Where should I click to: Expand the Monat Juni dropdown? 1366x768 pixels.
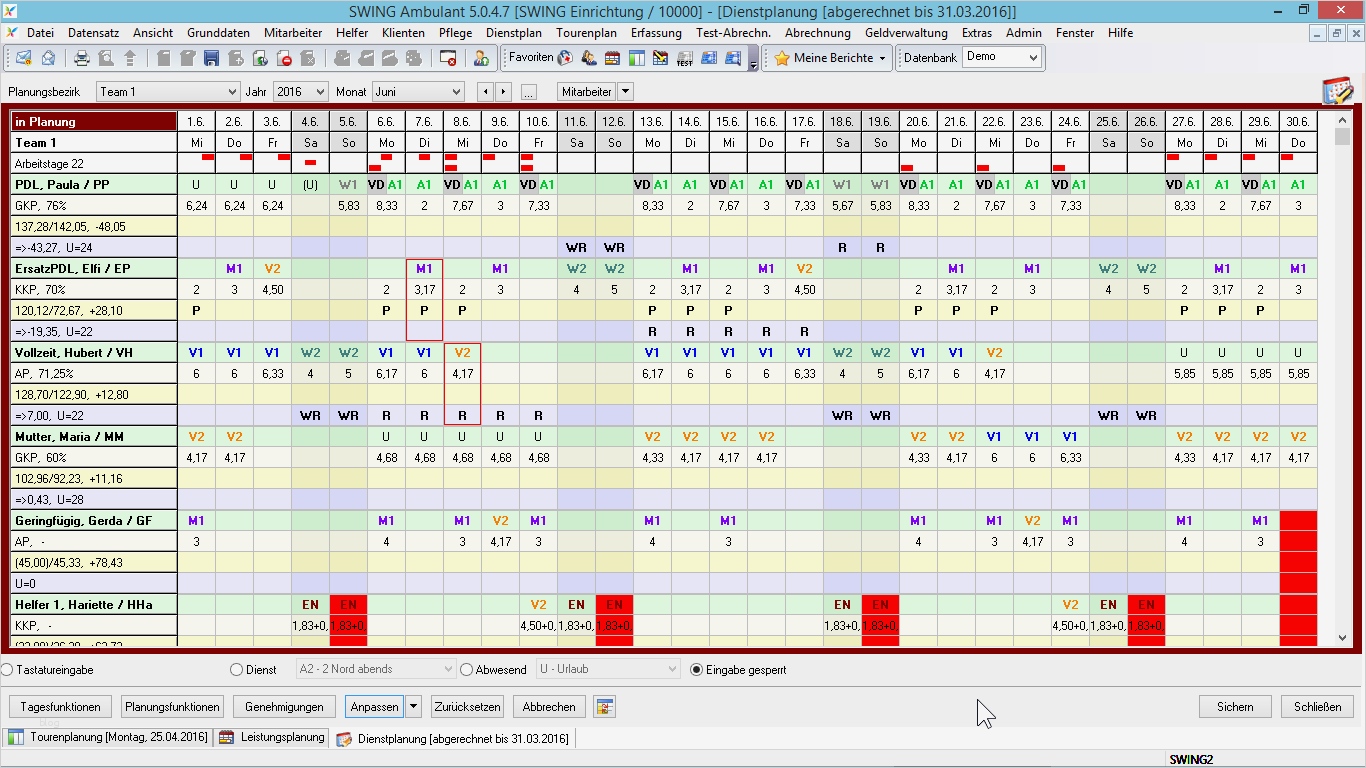click(417, 92)
